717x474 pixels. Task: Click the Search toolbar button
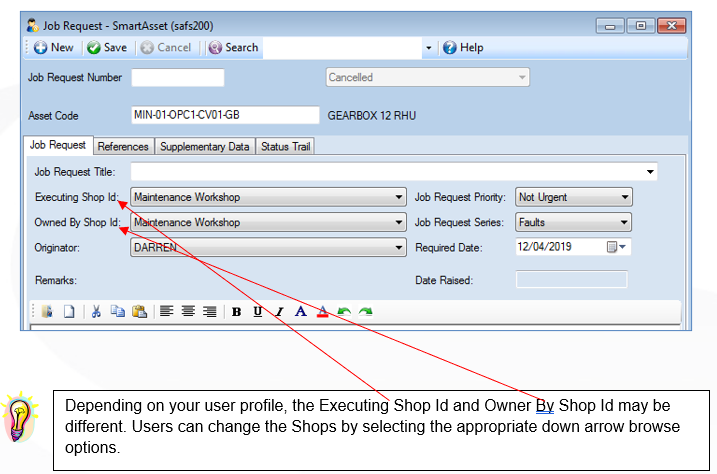pos(234,48)
